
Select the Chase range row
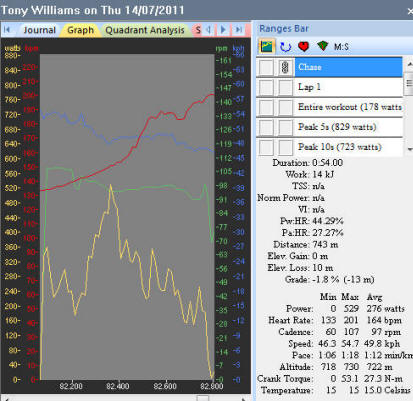(x=348, y=67)
